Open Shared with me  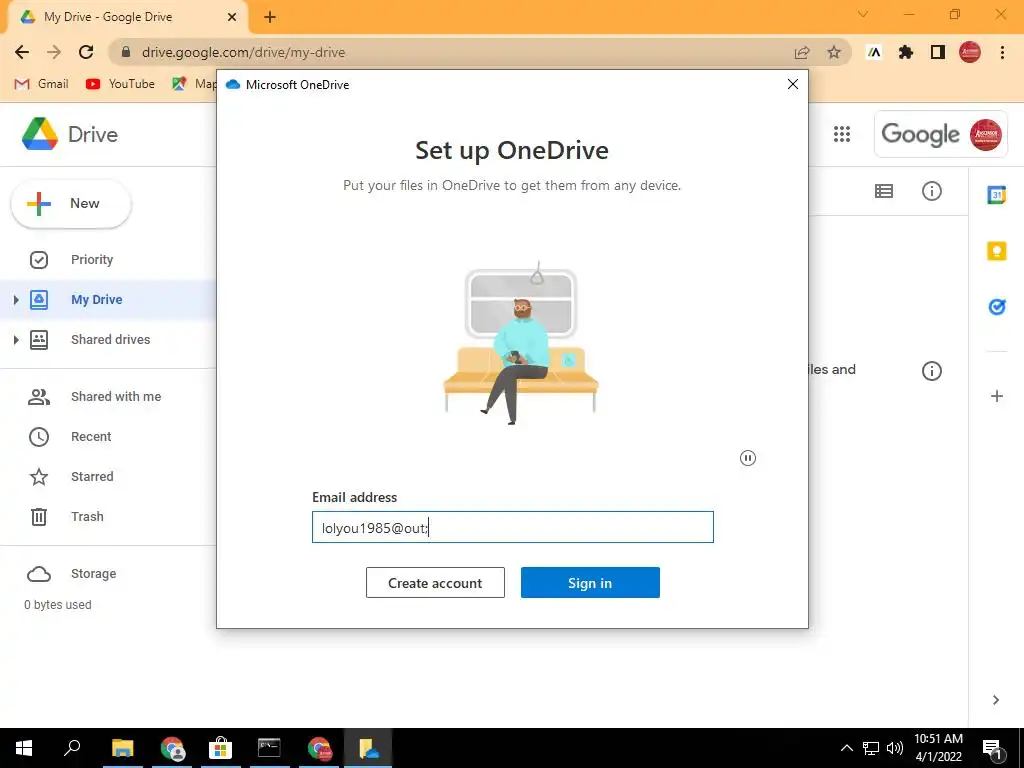pyautogui.click(x=116, y=396)
